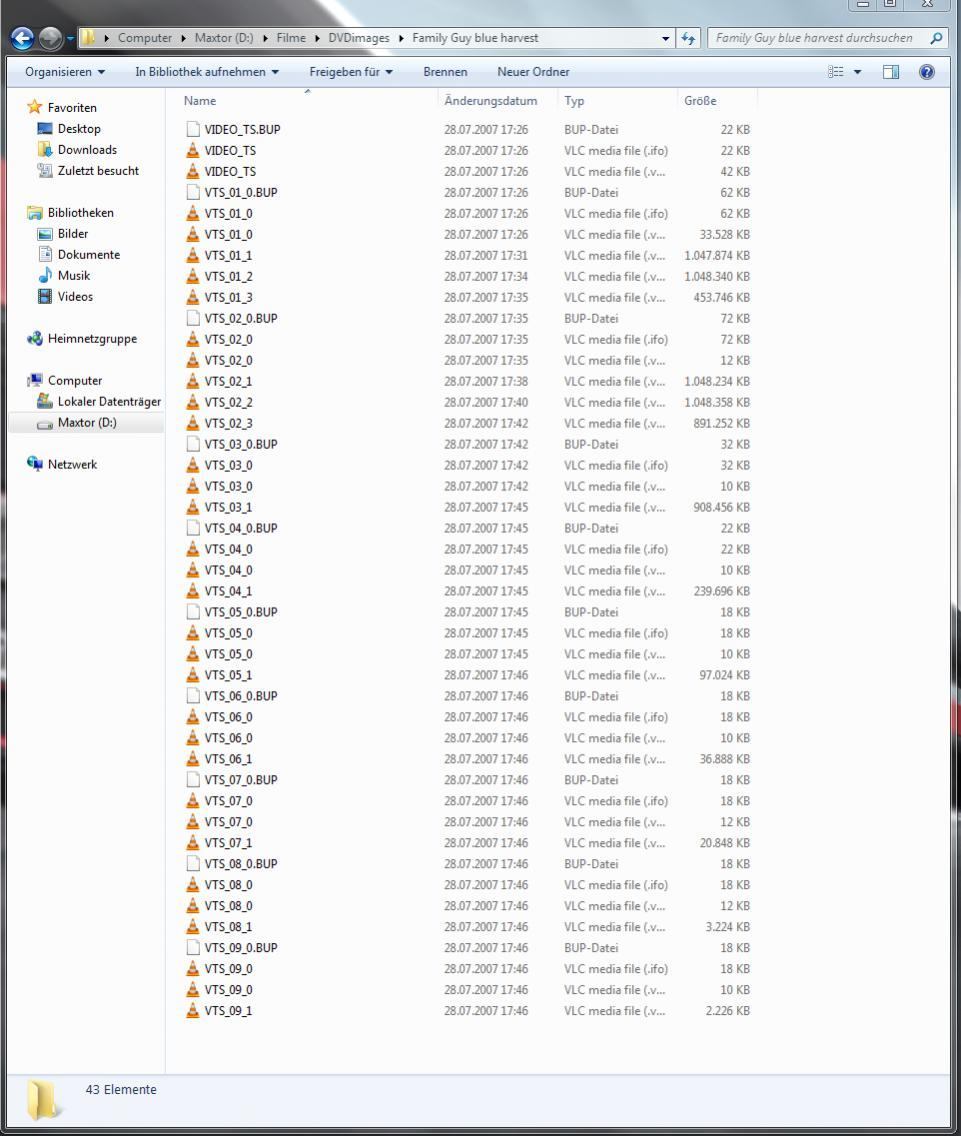Click VLC cone icon of VIDEO_TS .ifo file
This screenshot has width=961, height=1136.
(192, 150)
